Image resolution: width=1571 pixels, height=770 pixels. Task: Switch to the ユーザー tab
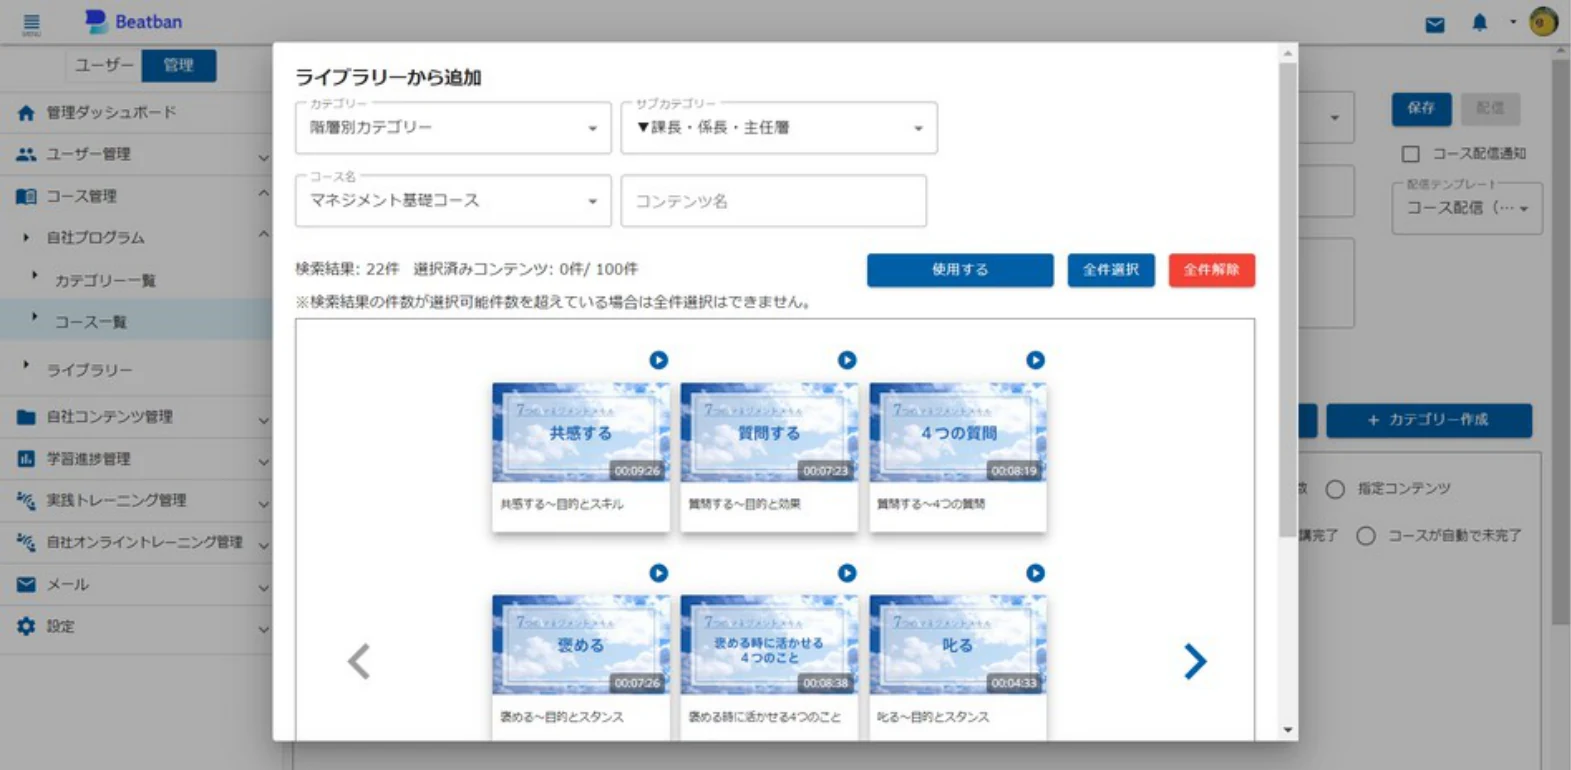pos(104,65)
